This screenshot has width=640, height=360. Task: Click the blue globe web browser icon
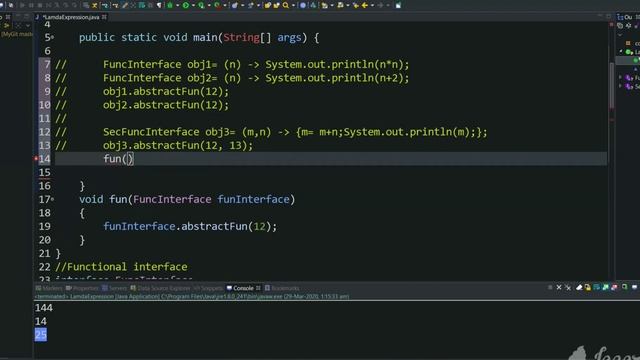(303, 5)
